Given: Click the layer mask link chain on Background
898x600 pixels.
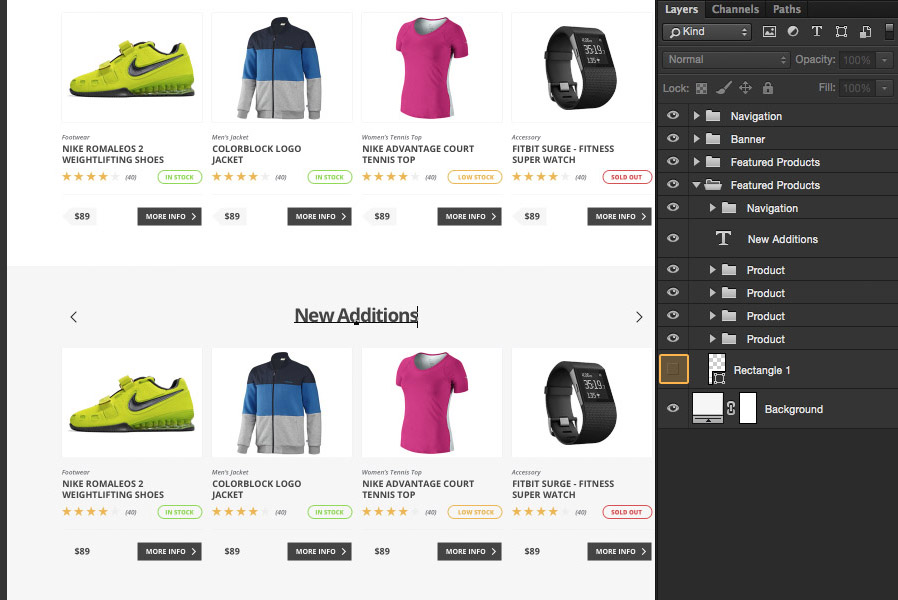Looking at the screenshot, I should coord(731,408).
